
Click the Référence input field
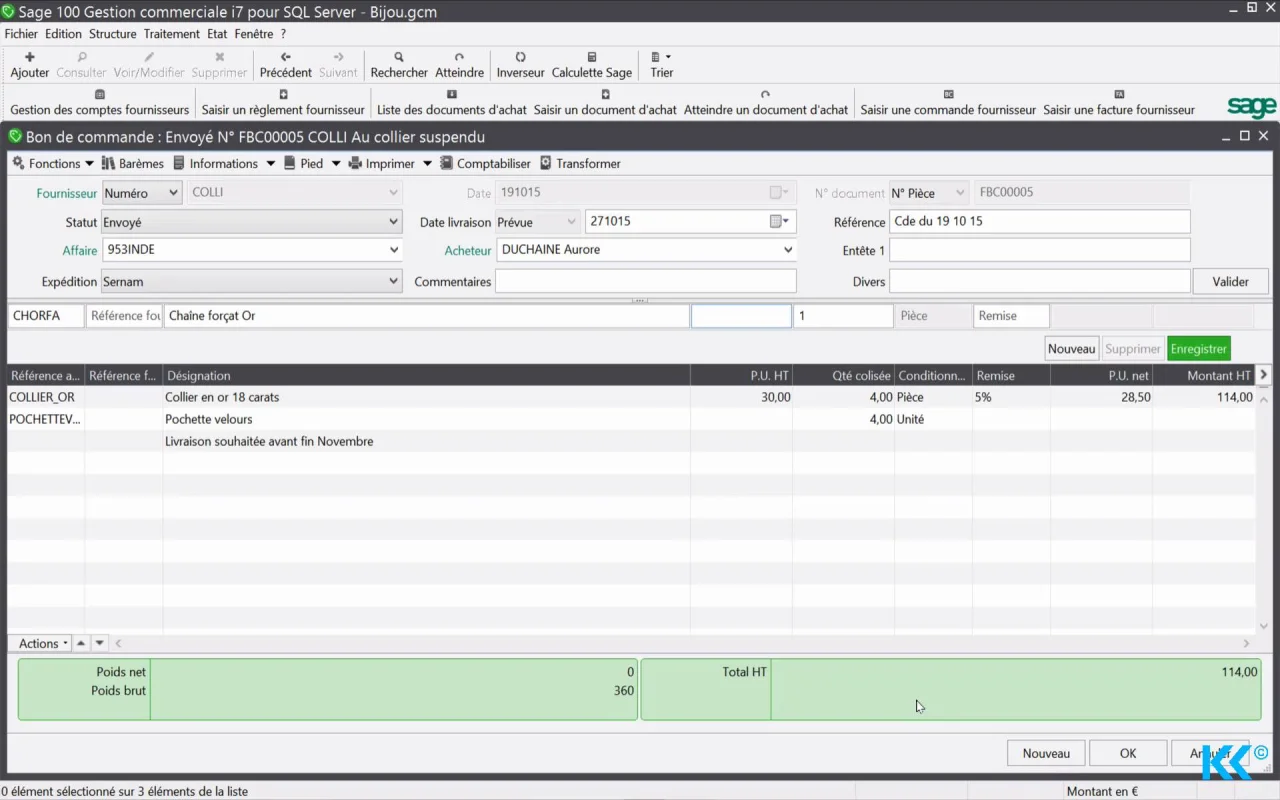1040,221
